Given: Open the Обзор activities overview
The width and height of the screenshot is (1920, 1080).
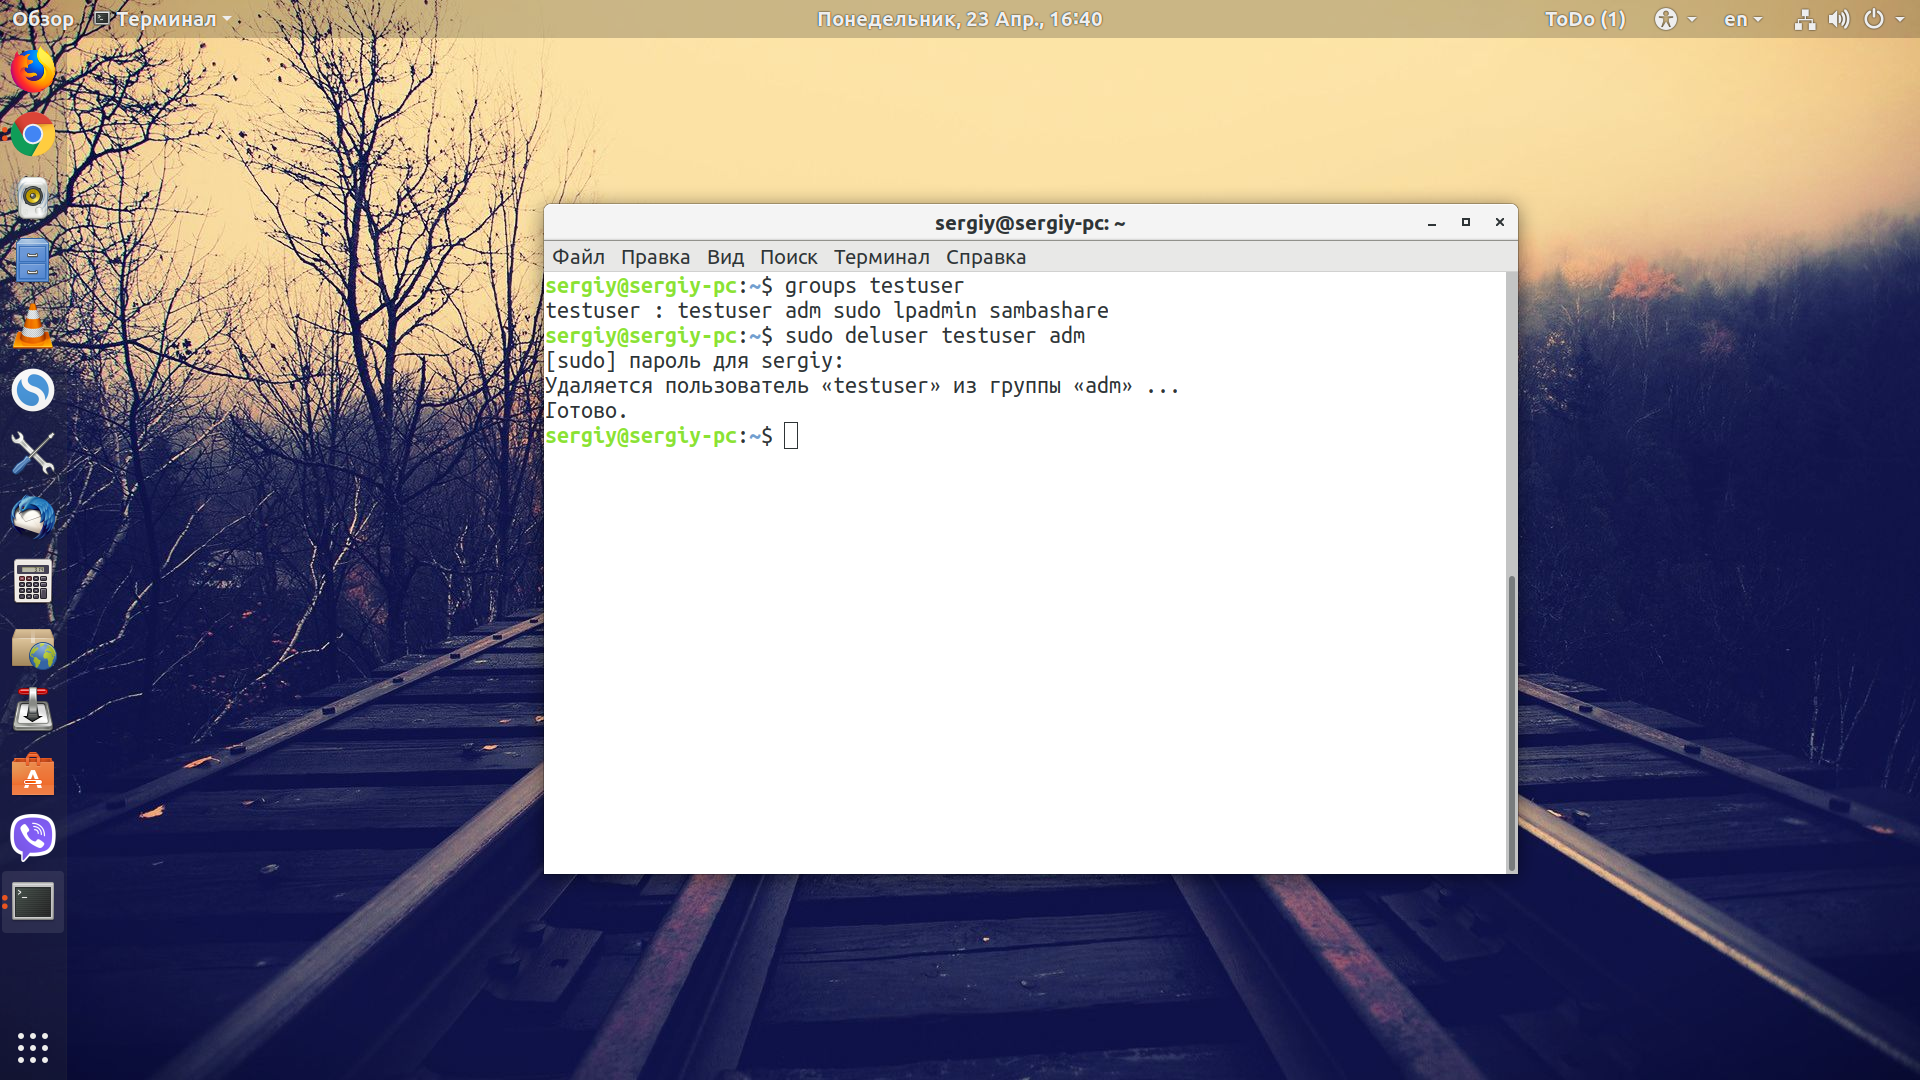Looking at the screenshot, I should coord(43,19).
